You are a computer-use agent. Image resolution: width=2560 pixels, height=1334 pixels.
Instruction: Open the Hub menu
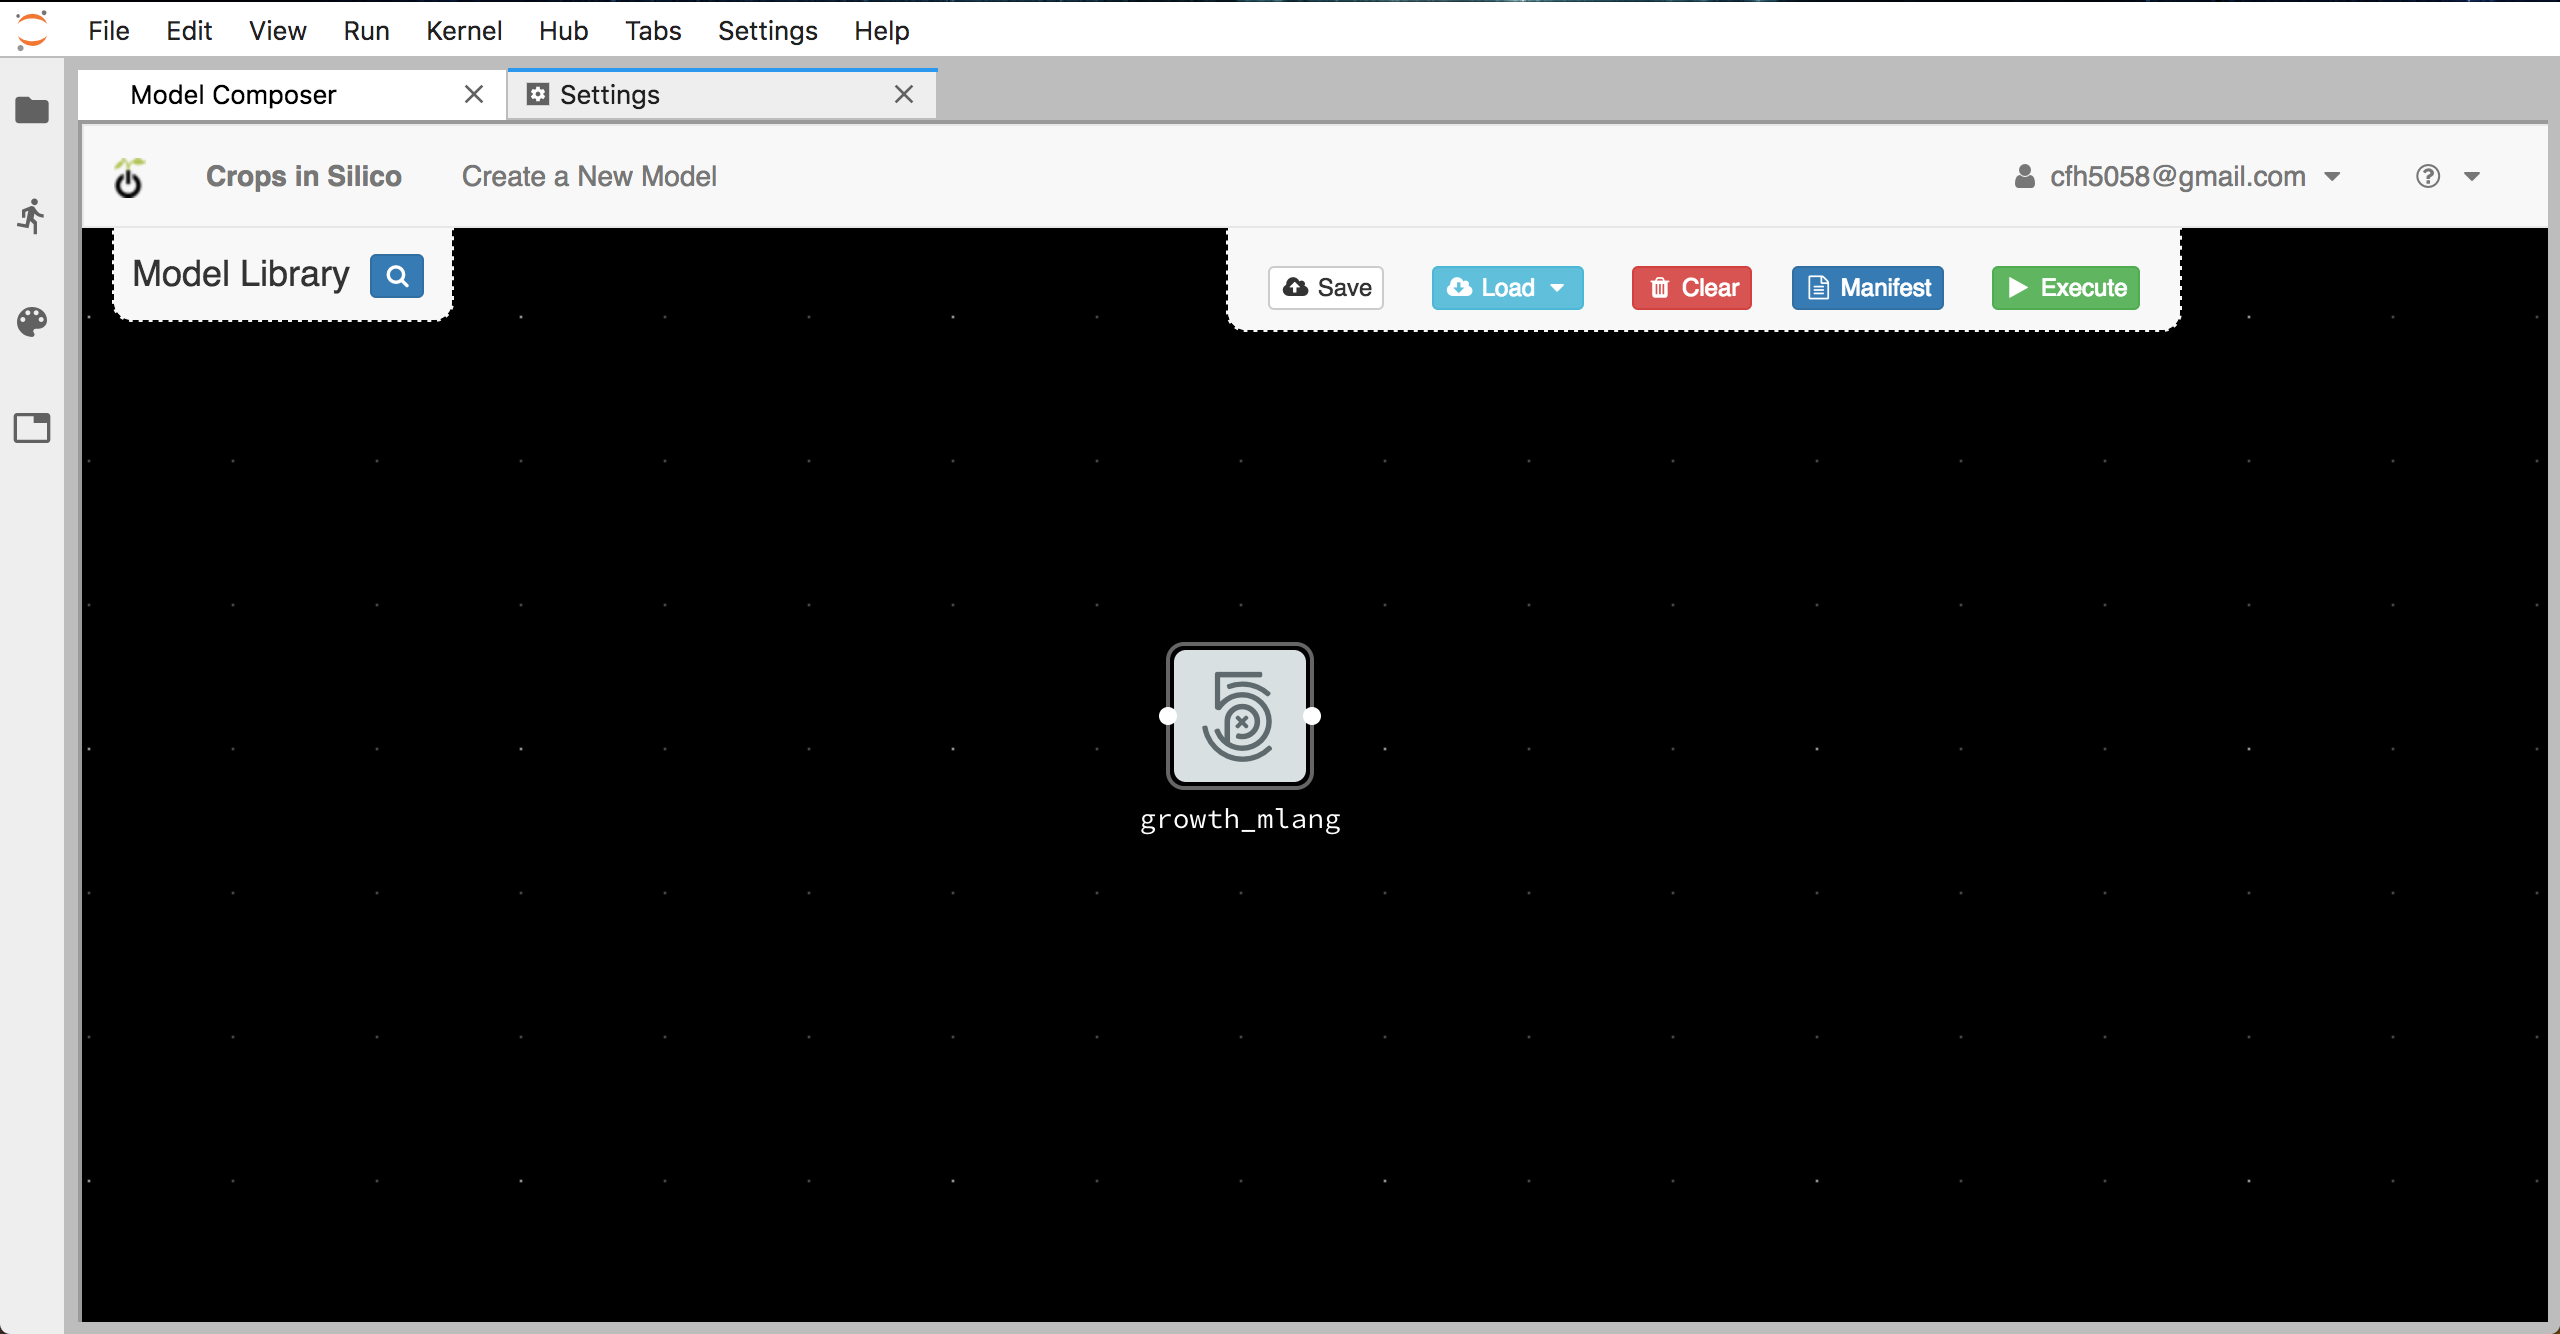(563, 31)
